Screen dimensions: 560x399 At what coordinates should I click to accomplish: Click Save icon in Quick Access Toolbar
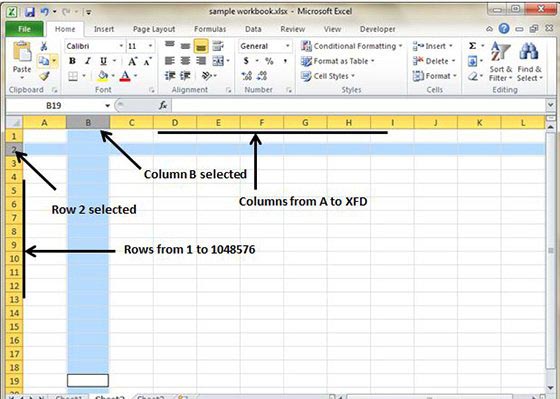pos(30,12)
